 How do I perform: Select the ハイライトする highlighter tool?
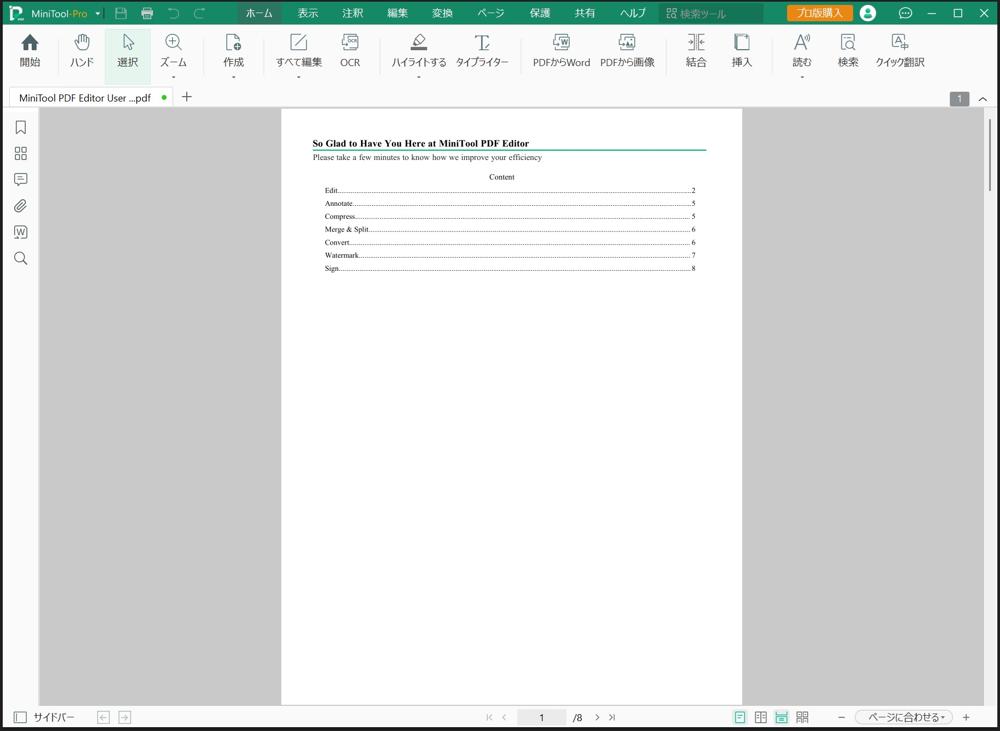point(418,51)
